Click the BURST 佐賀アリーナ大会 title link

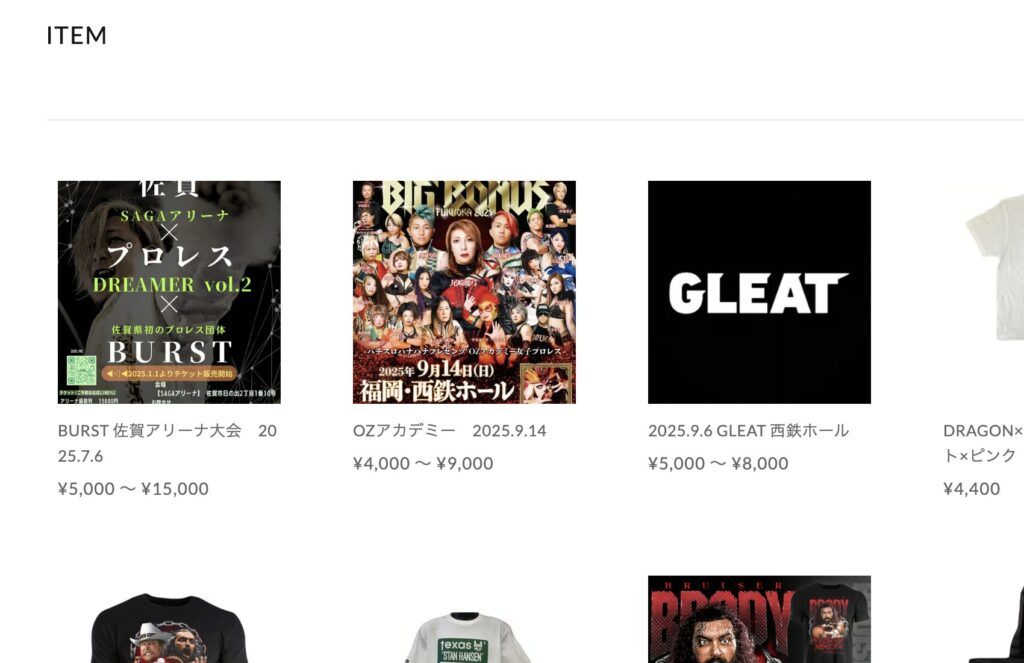tap(167, 443)
